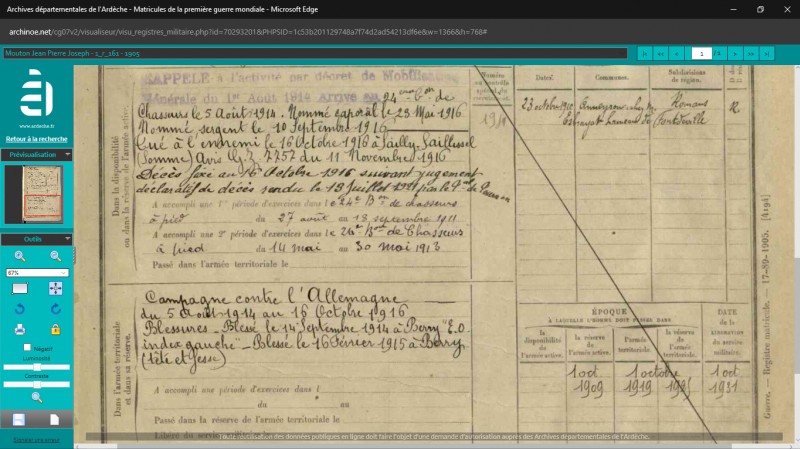Viewport: 800px width, 449px height.
Task: Save the image with the floppy icon
Action: (18, 419)
